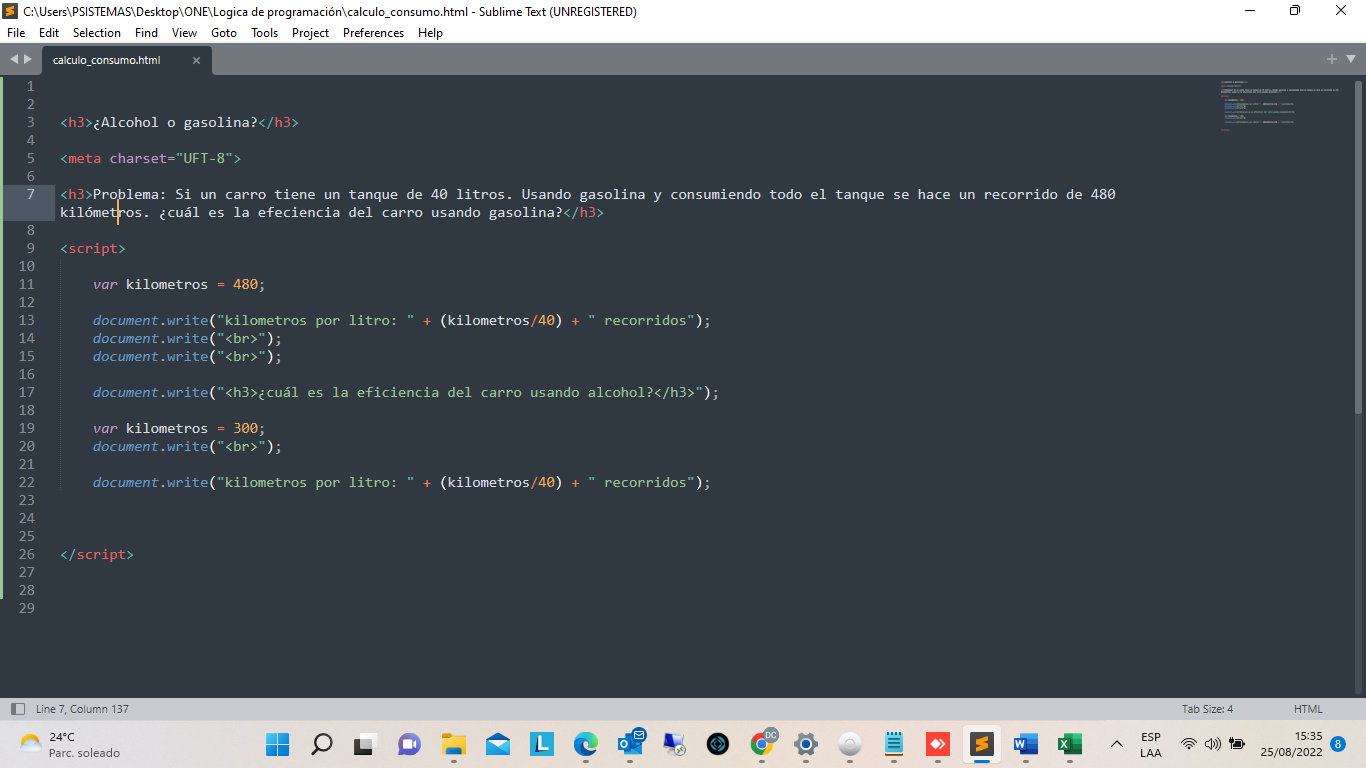
Task: Open the Selection menu
Action: pos(97,32)
